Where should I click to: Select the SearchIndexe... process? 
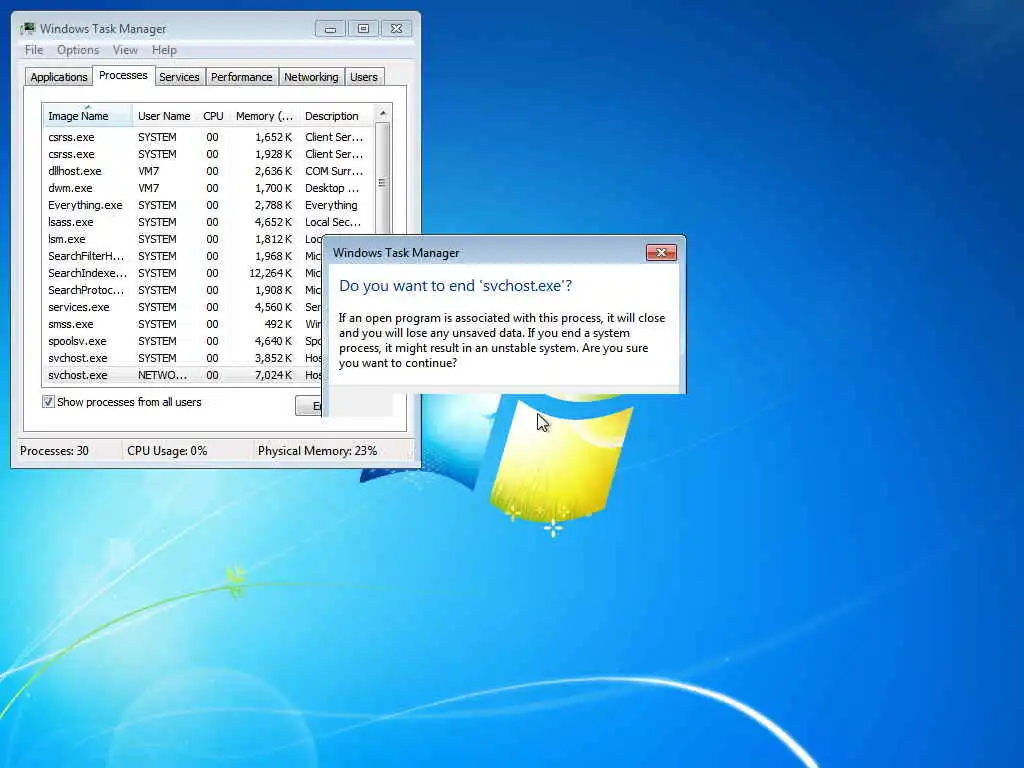pyautogui.click(x=183, y=273)
